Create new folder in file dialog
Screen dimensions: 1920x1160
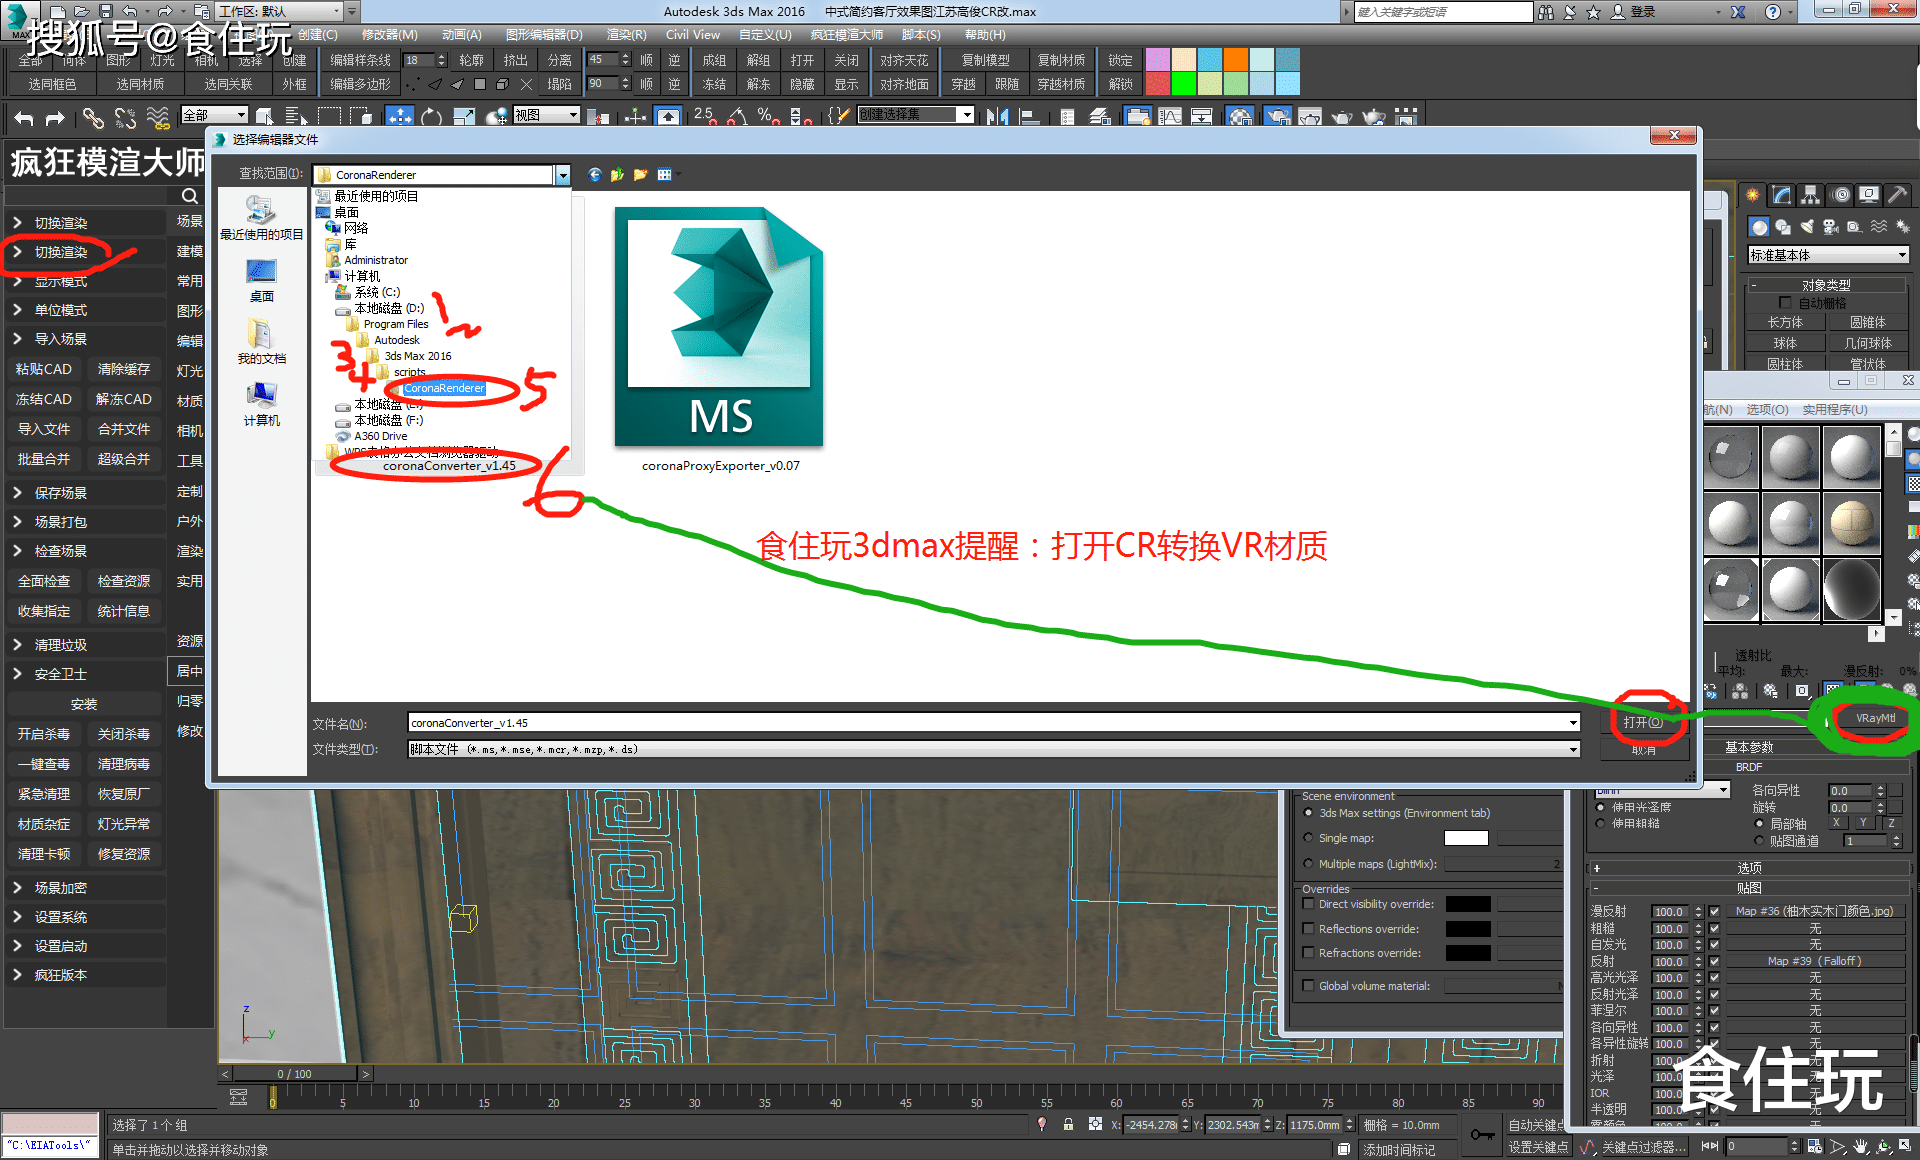[x=641, y=175]
